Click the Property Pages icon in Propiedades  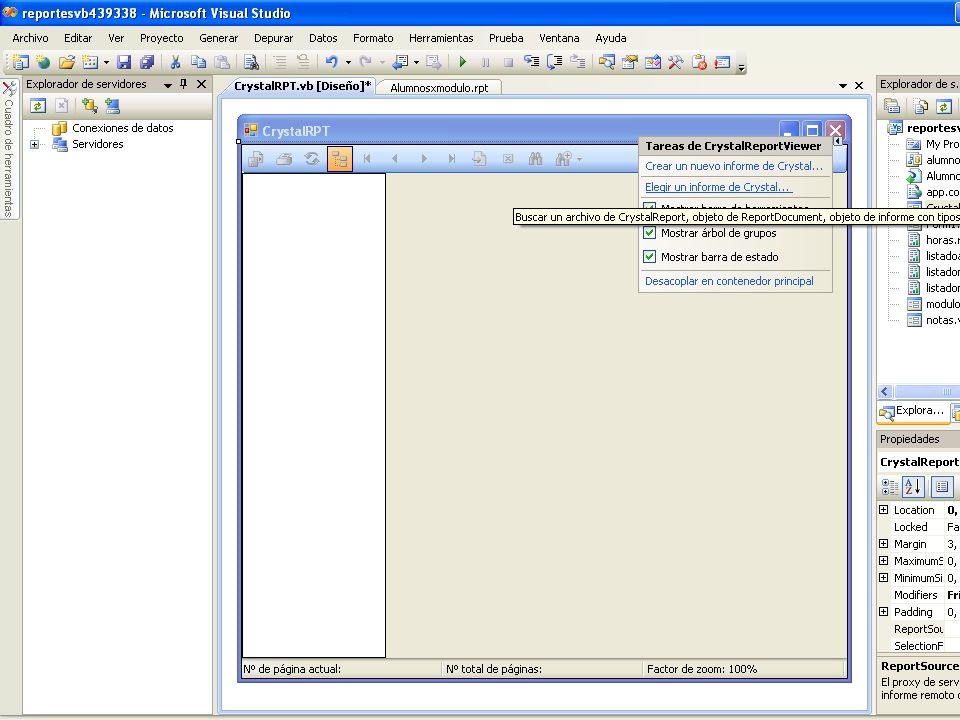click(942, 487)
